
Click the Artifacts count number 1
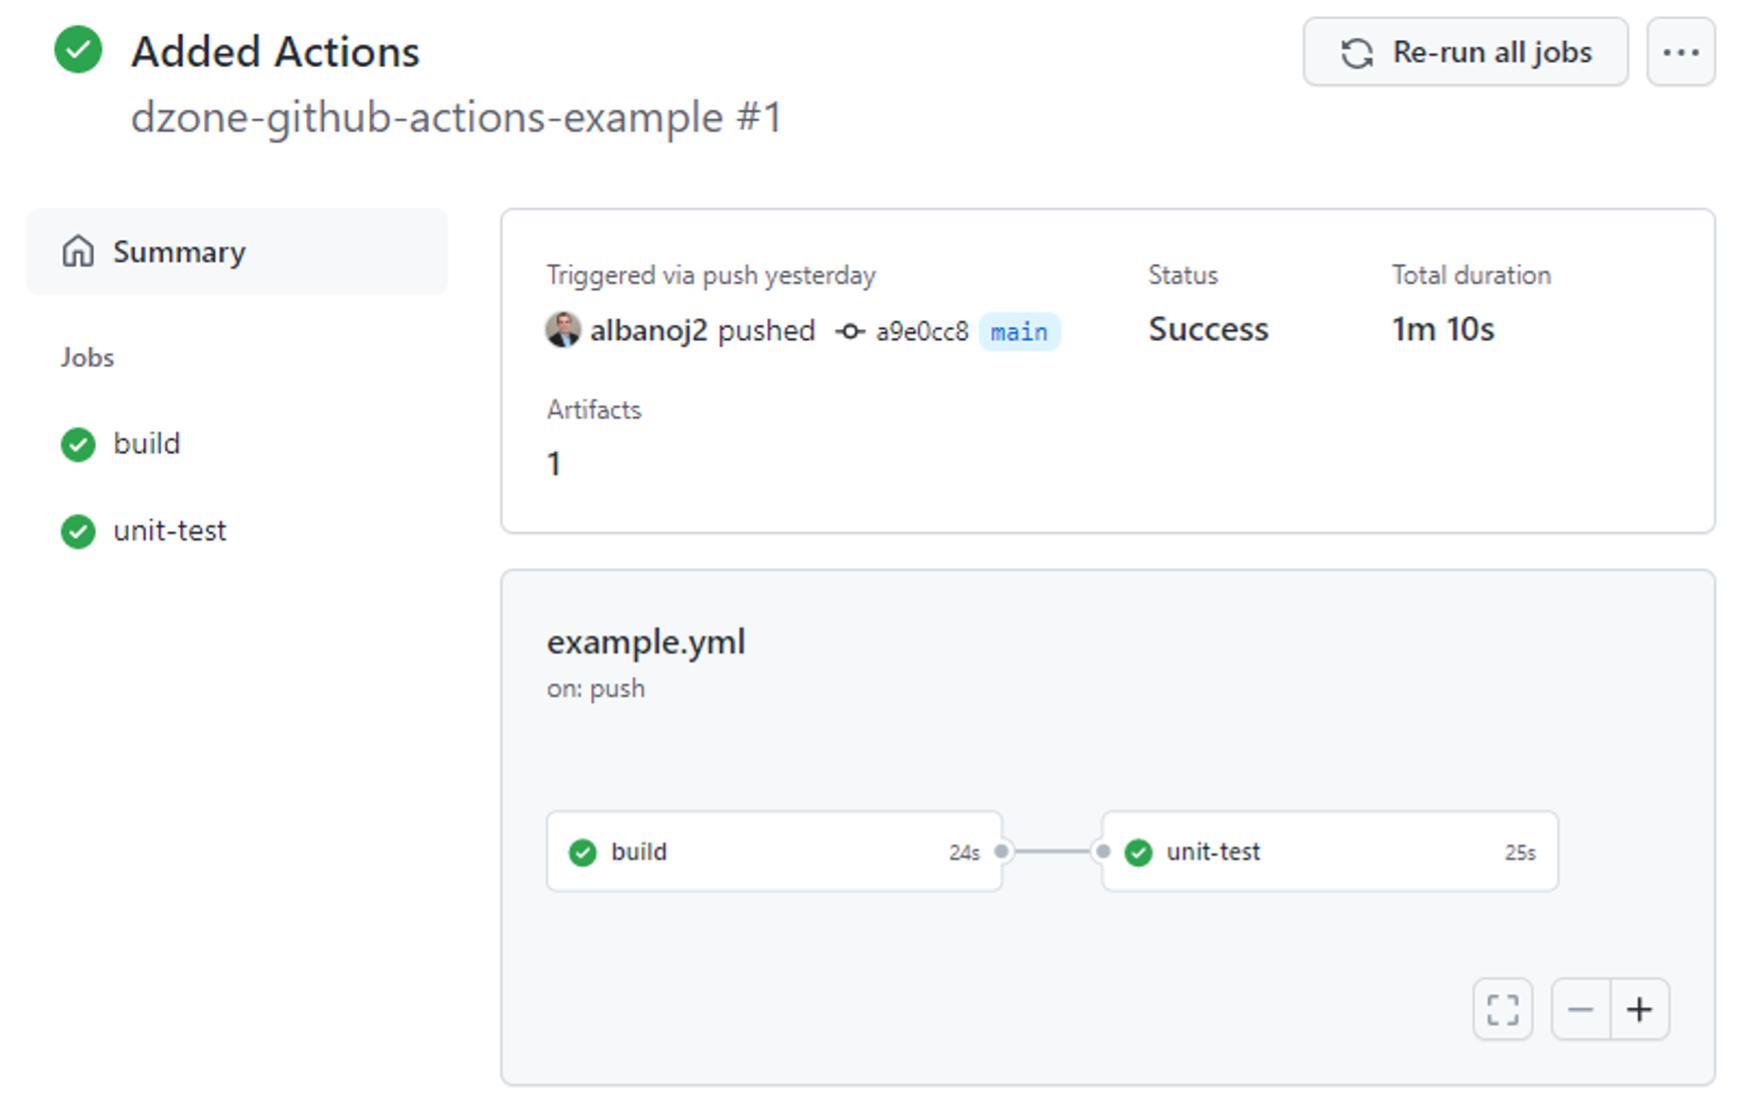[x=554, y=464]
